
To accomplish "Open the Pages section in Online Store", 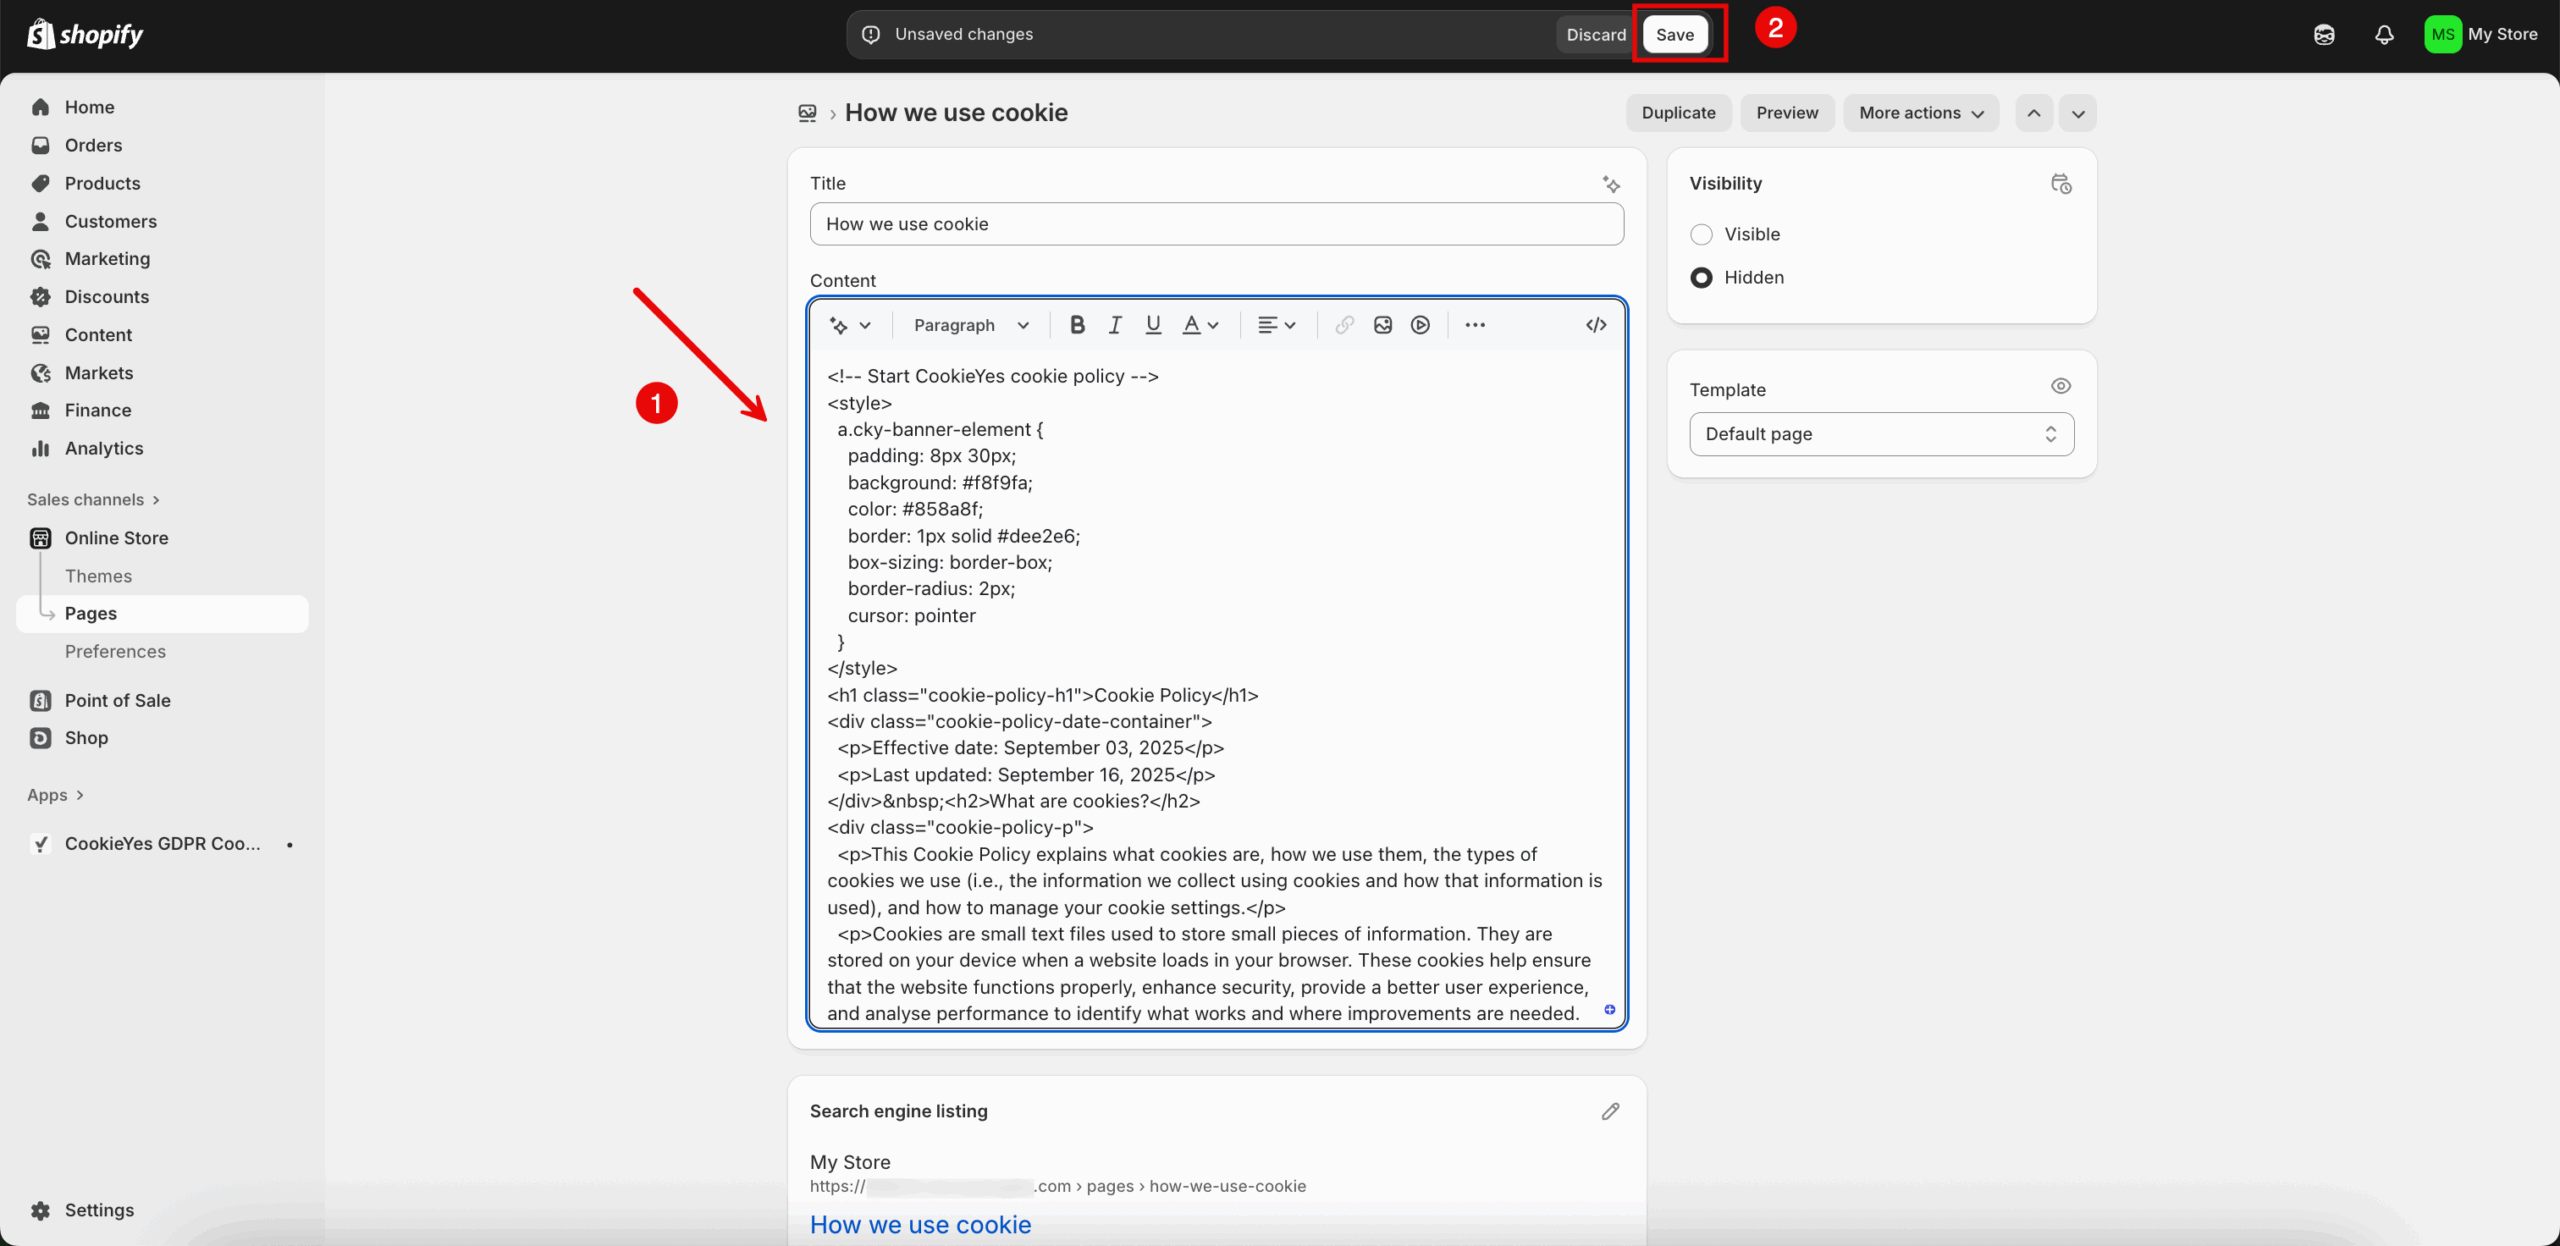I will pos(91,613).
